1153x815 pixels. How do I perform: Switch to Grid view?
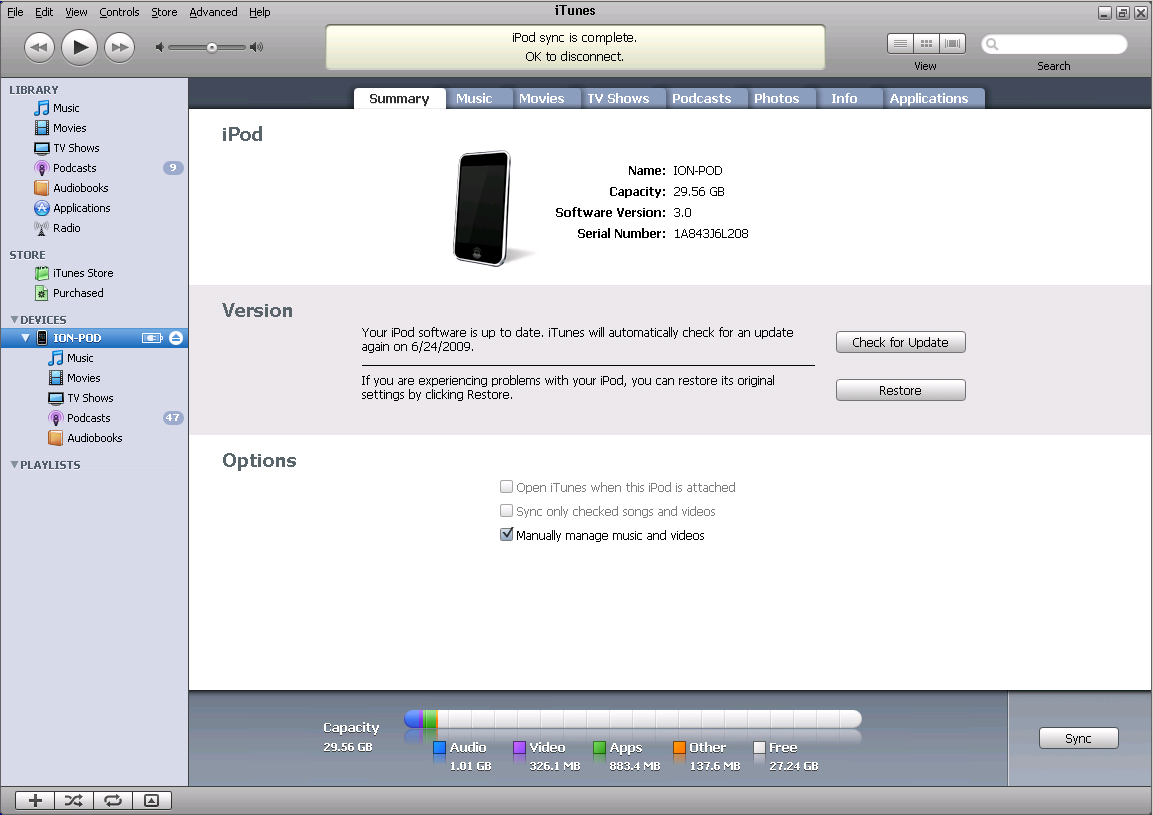click(927, 44)
